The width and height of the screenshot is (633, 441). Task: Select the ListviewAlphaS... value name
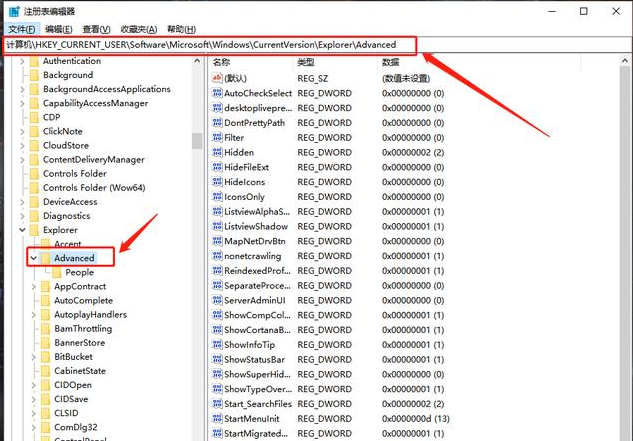(257, 212)
